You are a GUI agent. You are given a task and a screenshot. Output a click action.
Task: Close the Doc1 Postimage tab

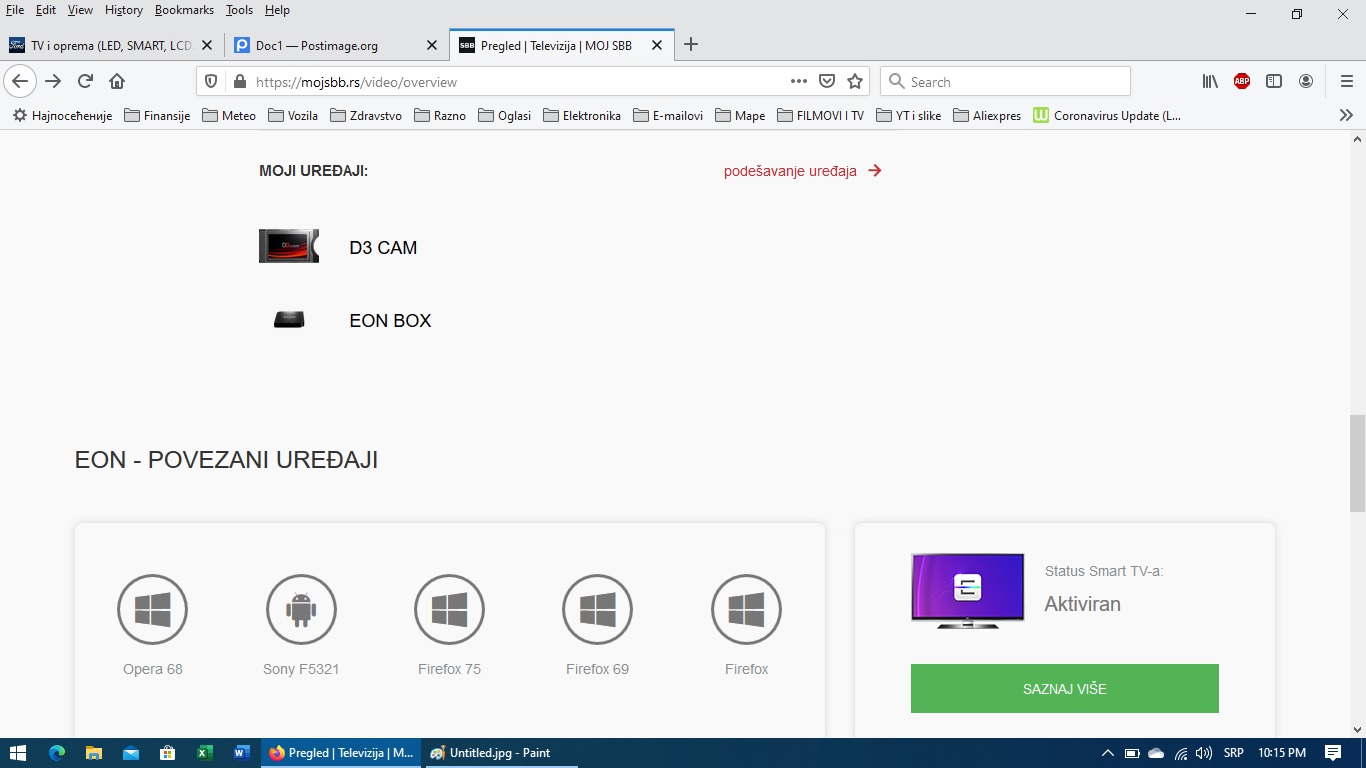(x=432, y=45)
